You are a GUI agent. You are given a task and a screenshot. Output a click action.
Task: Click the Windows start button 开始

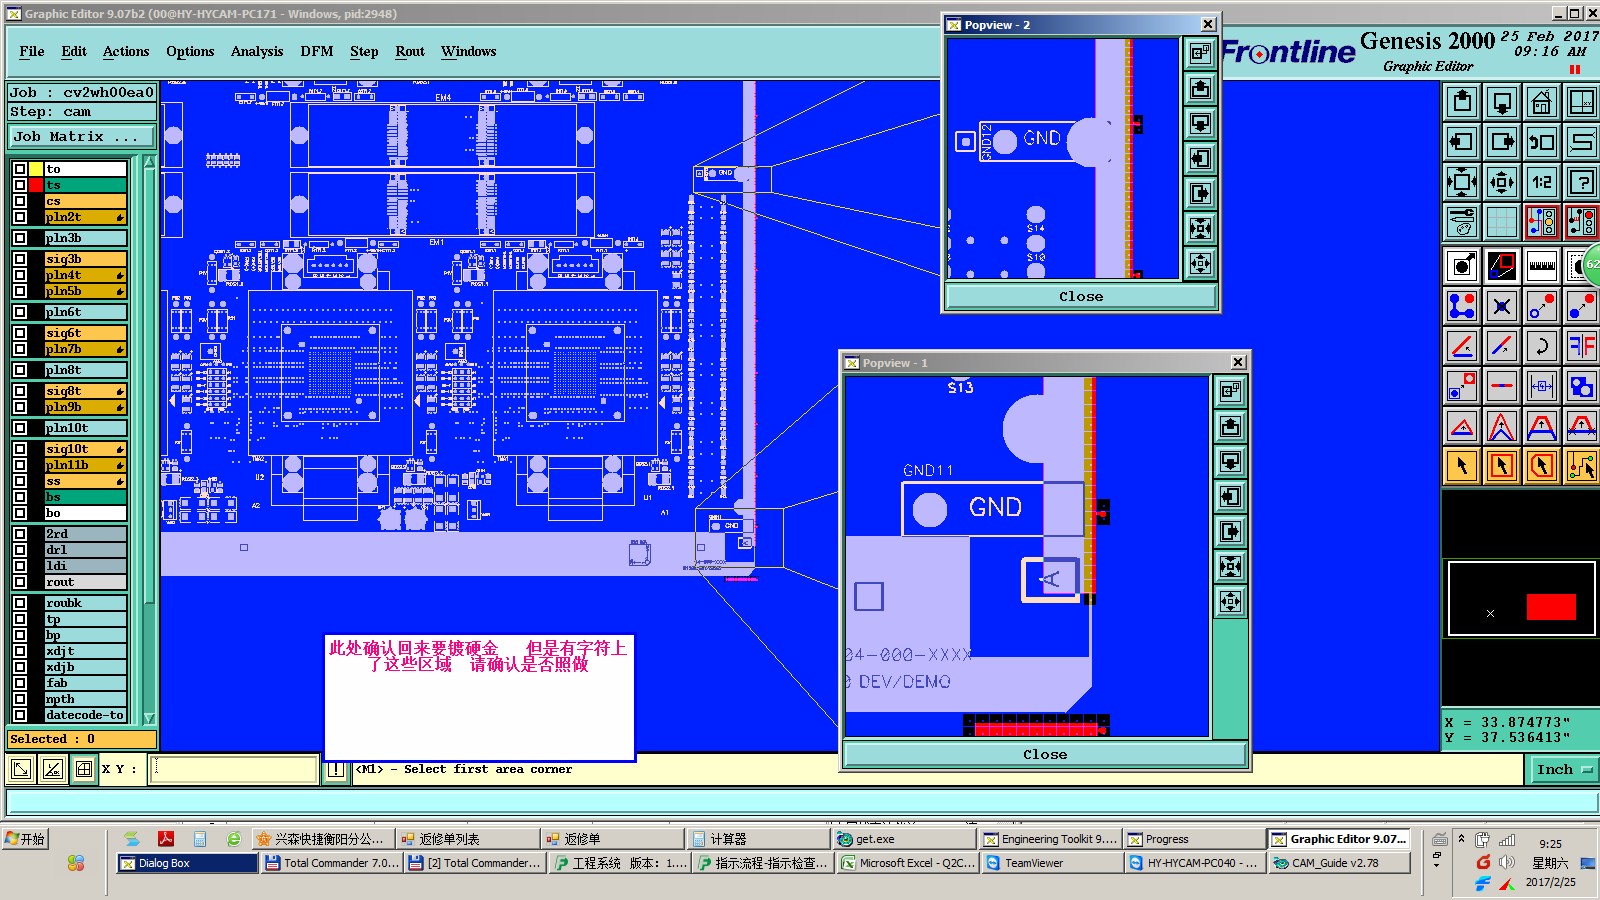[x=26, y=839]
